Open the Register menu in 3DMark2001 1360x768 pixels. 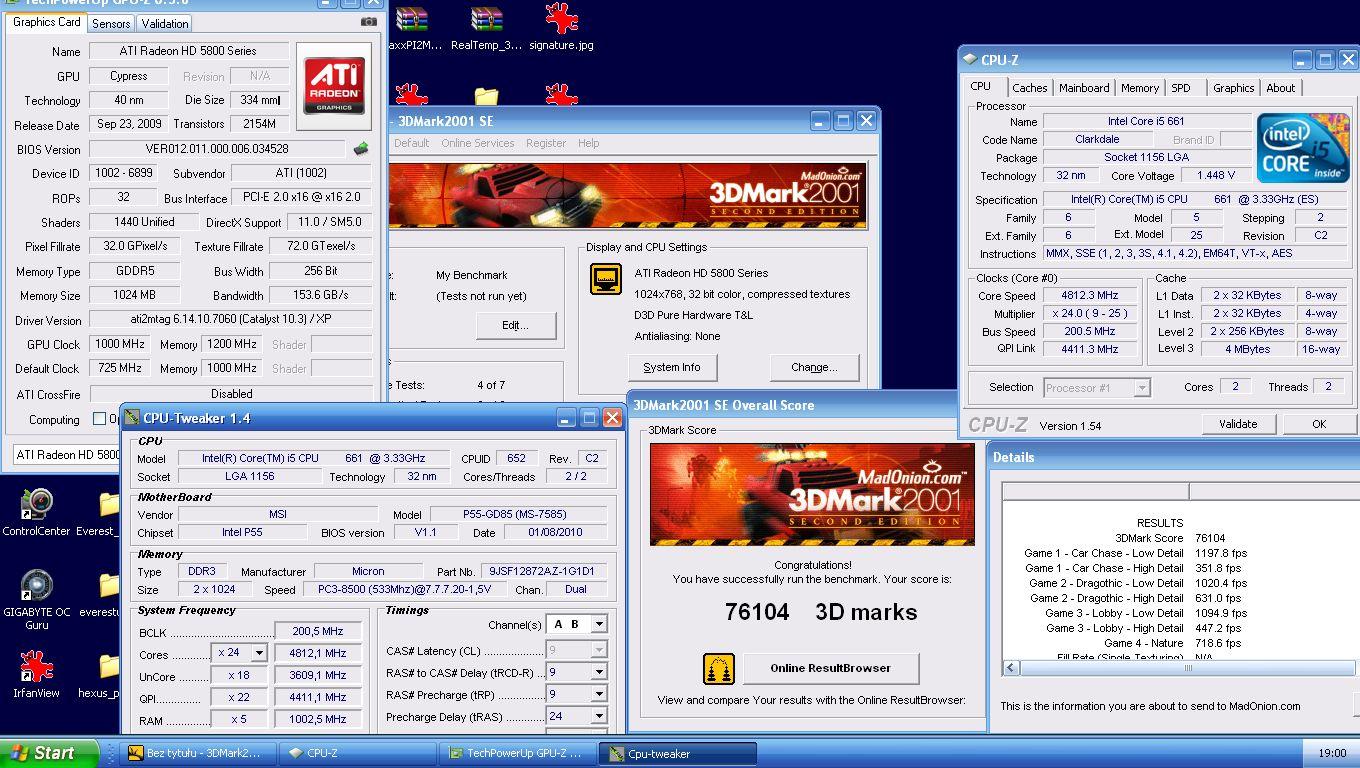tap(546, 143)
